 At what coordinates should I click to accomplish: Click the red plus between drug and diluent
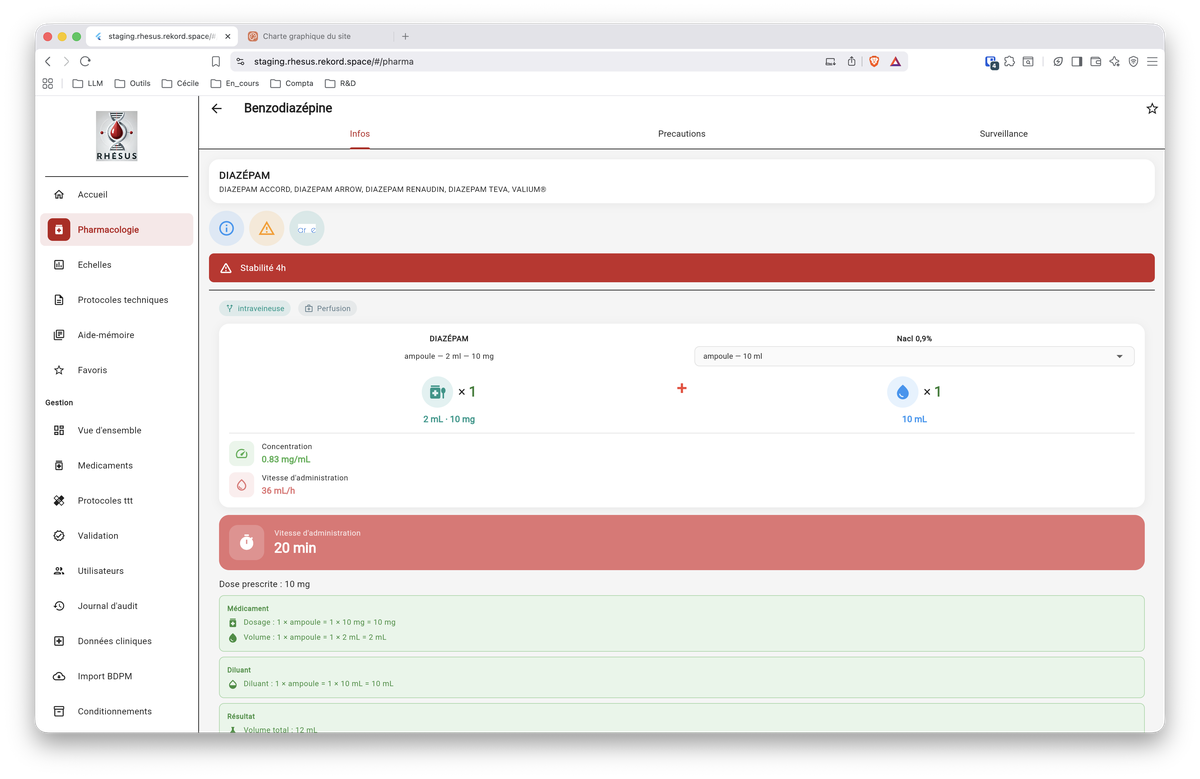pos(682,388)
